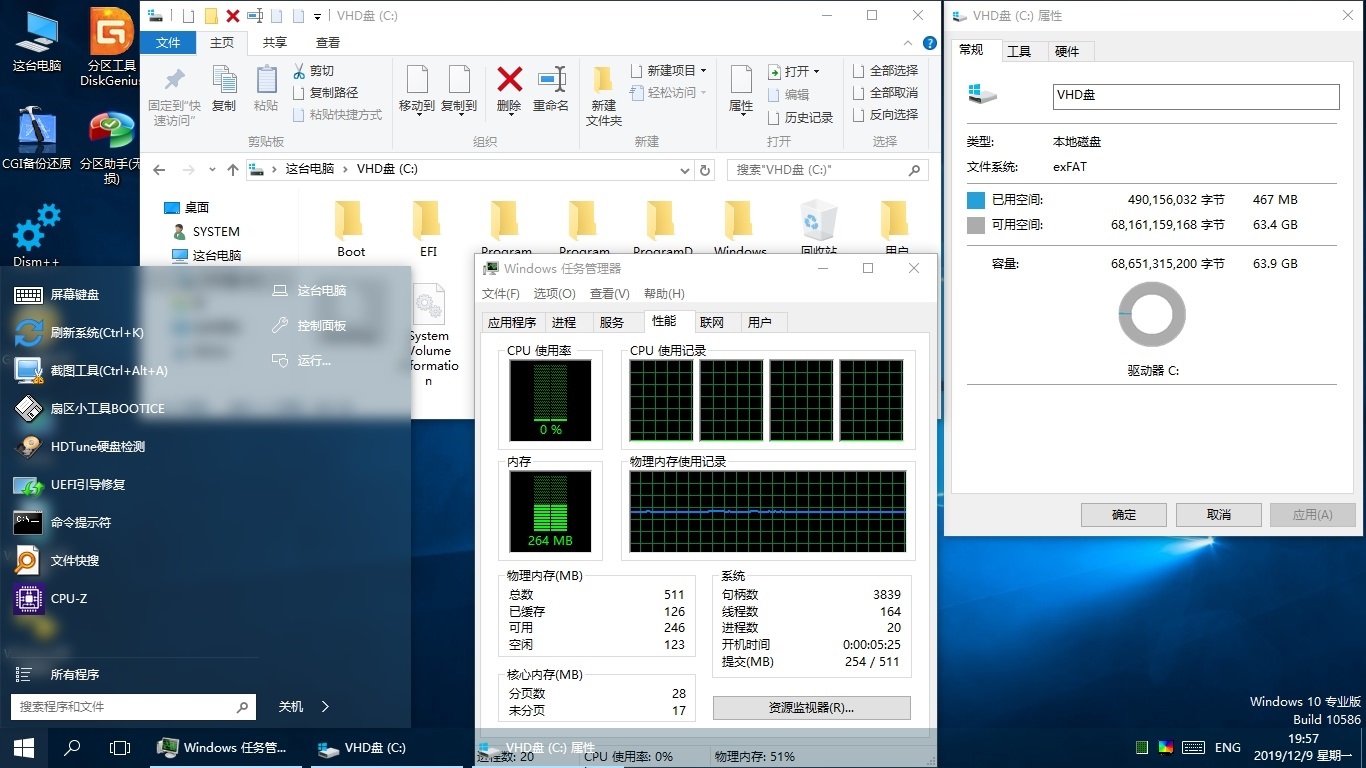Open the Boot folder
The height and width of the screenshot is (768, 1366).
[351, 228]
